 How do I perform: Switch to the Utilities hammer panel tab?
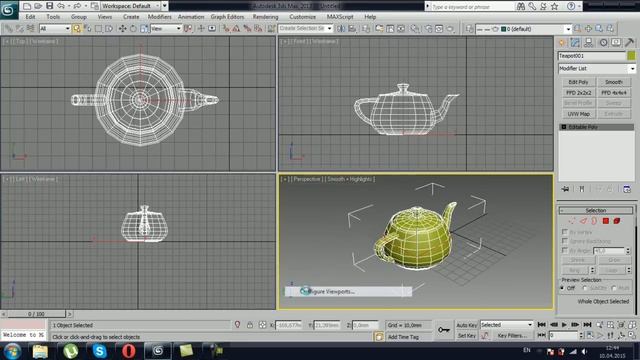coord(629,42)
